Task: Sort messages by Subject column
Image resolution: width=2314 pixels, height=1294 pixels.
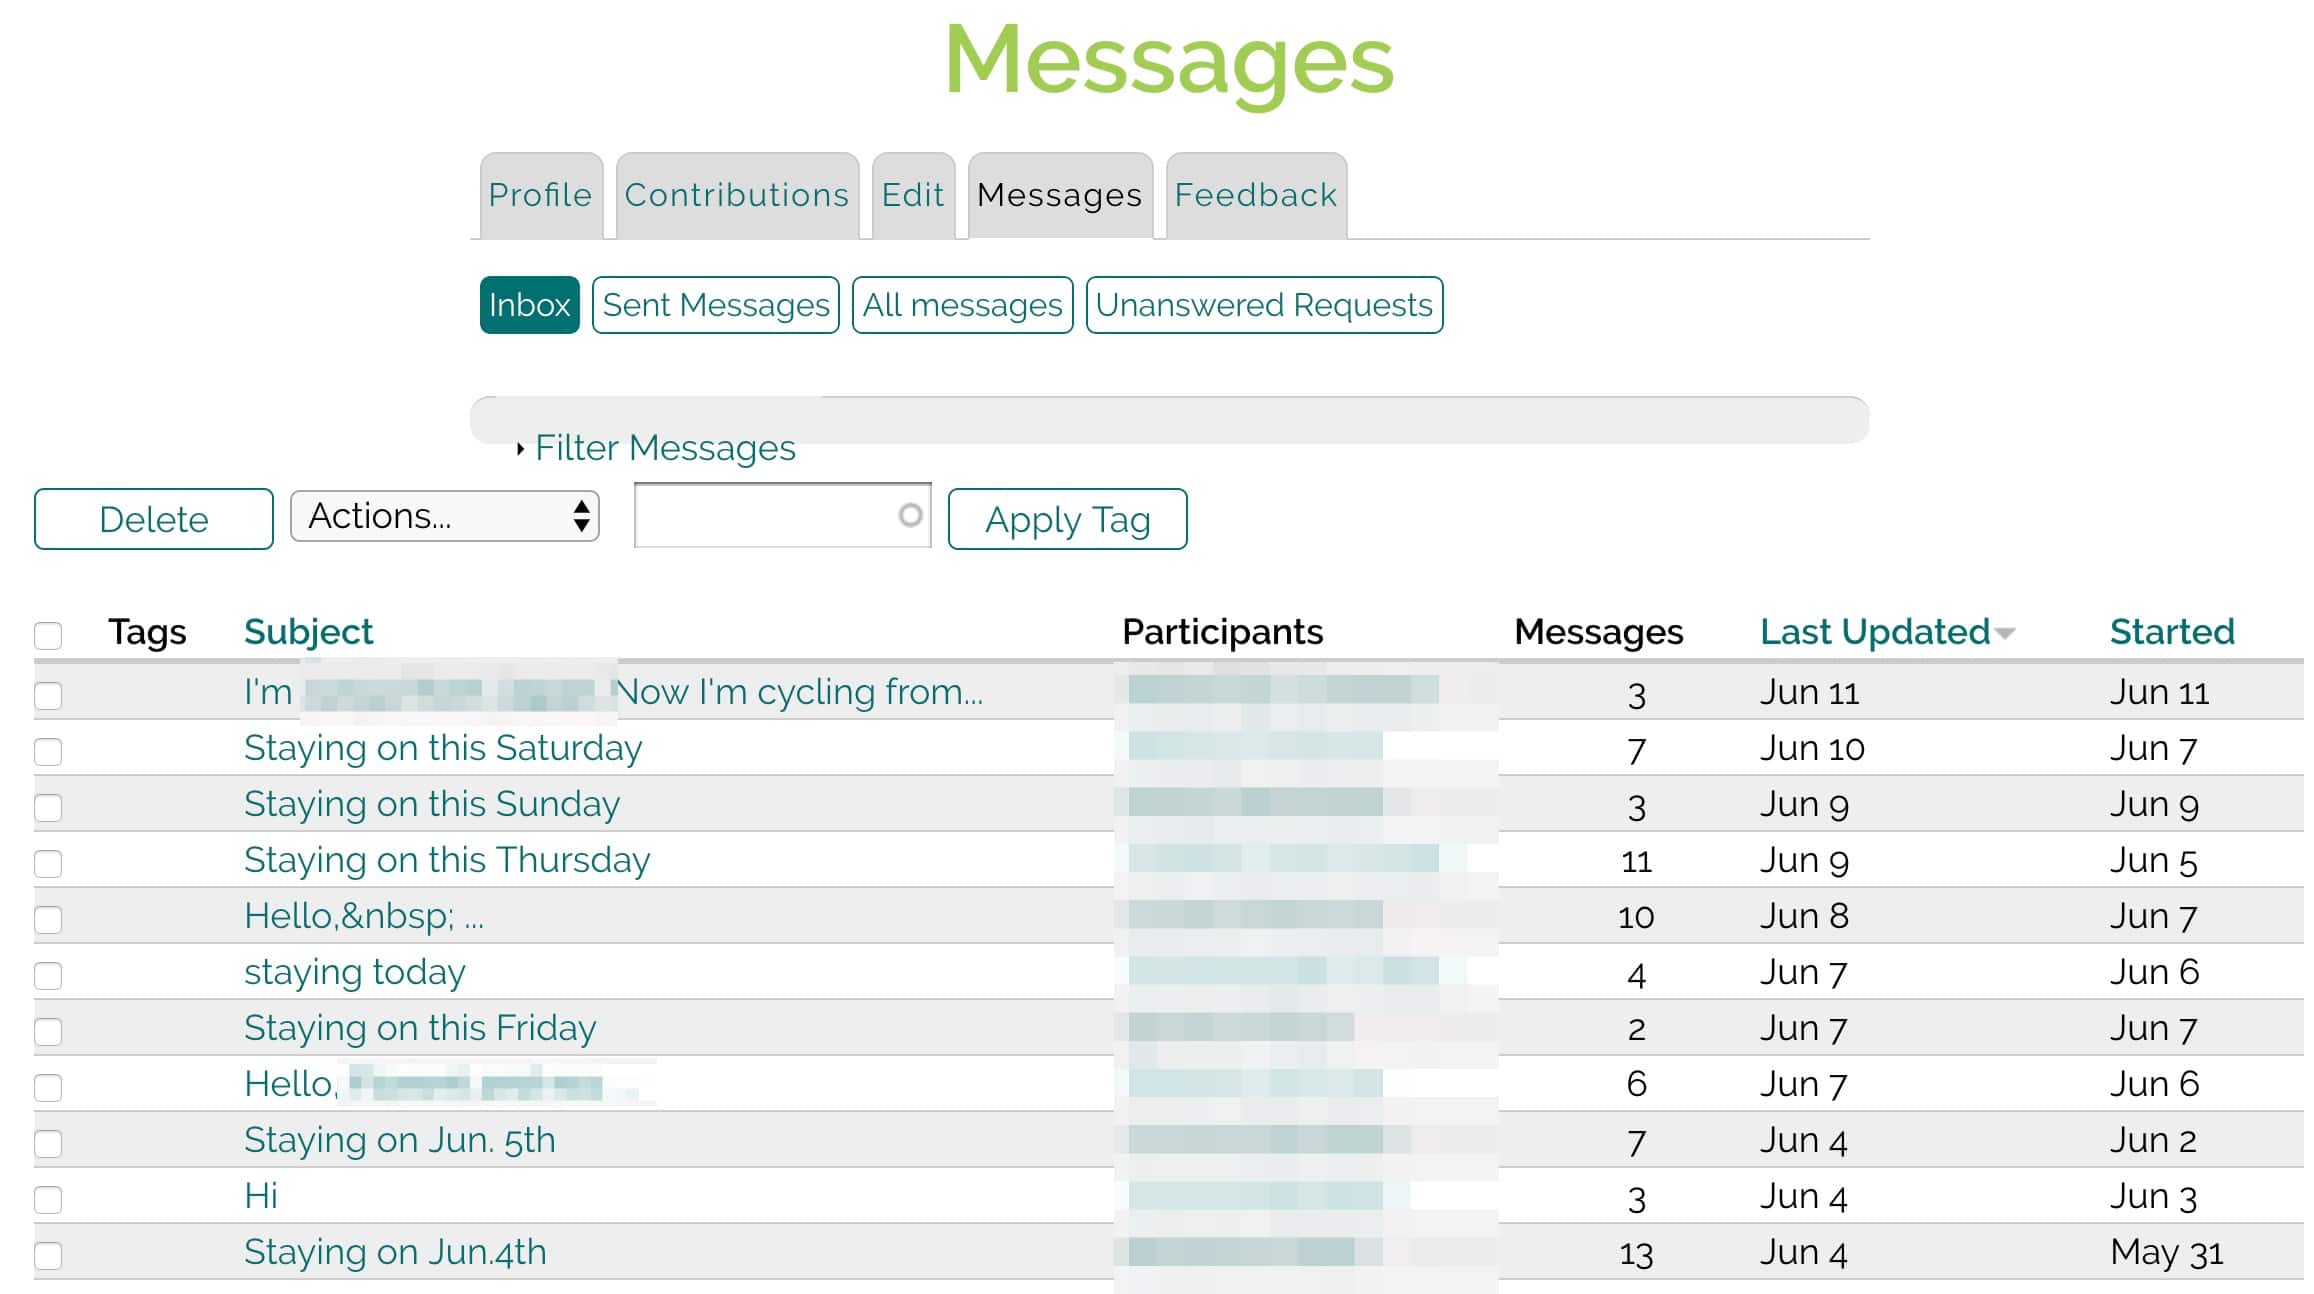Action: coord(308,632)
